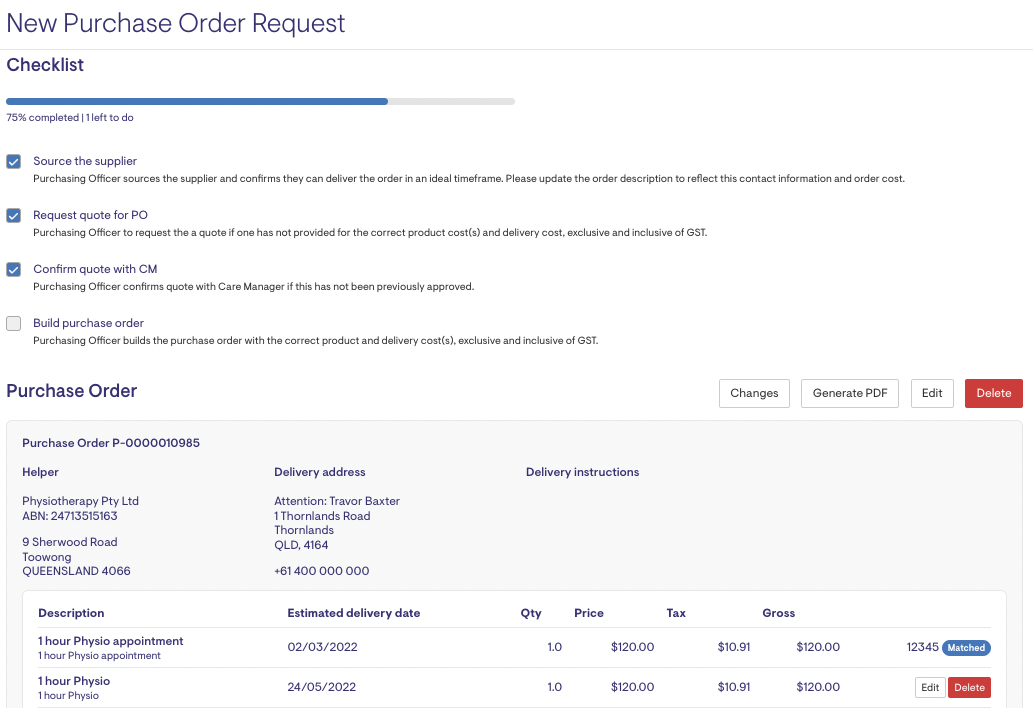Toggle the Confirm quote with CM checkbox

[14, 270]
